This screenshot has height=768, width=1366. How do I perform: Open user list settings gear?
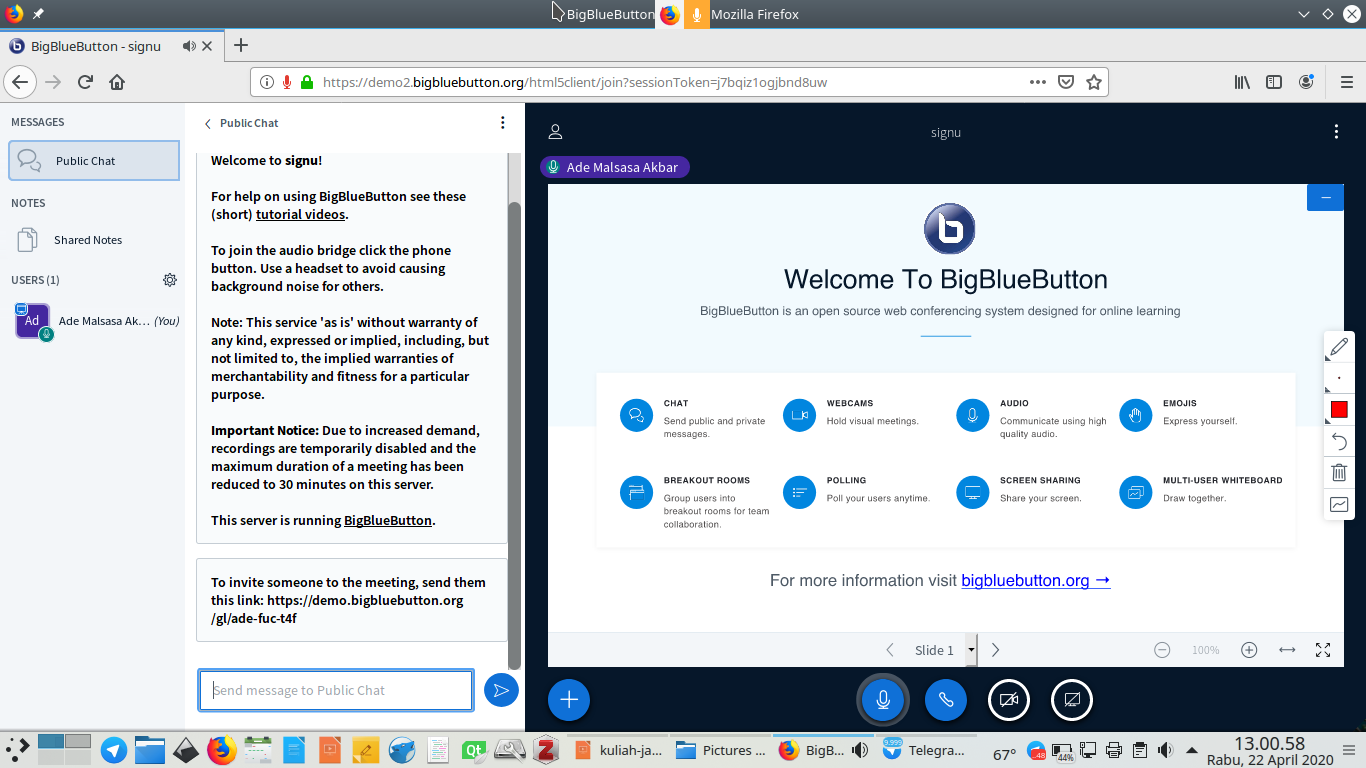pyautogui.click(x=170, y=280)
